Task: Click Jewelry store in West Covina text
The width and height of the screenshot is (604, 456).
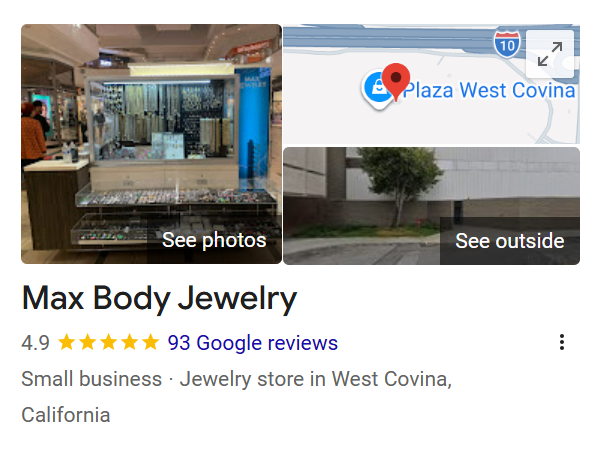Action: coord(315,379)
